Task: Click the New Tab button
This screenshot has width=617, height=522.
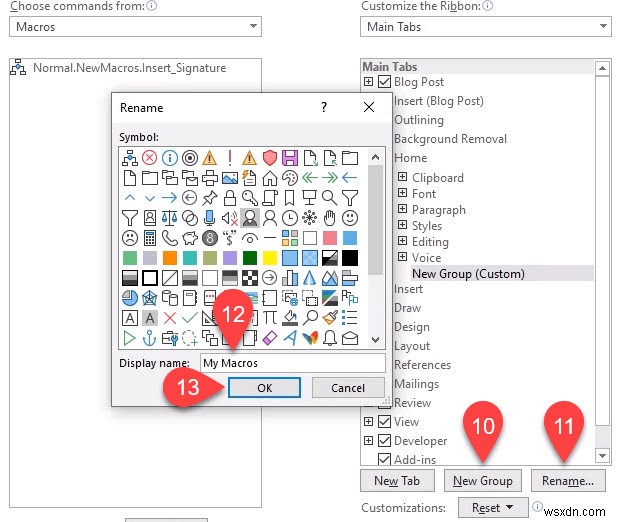Action: click(397, 481)
